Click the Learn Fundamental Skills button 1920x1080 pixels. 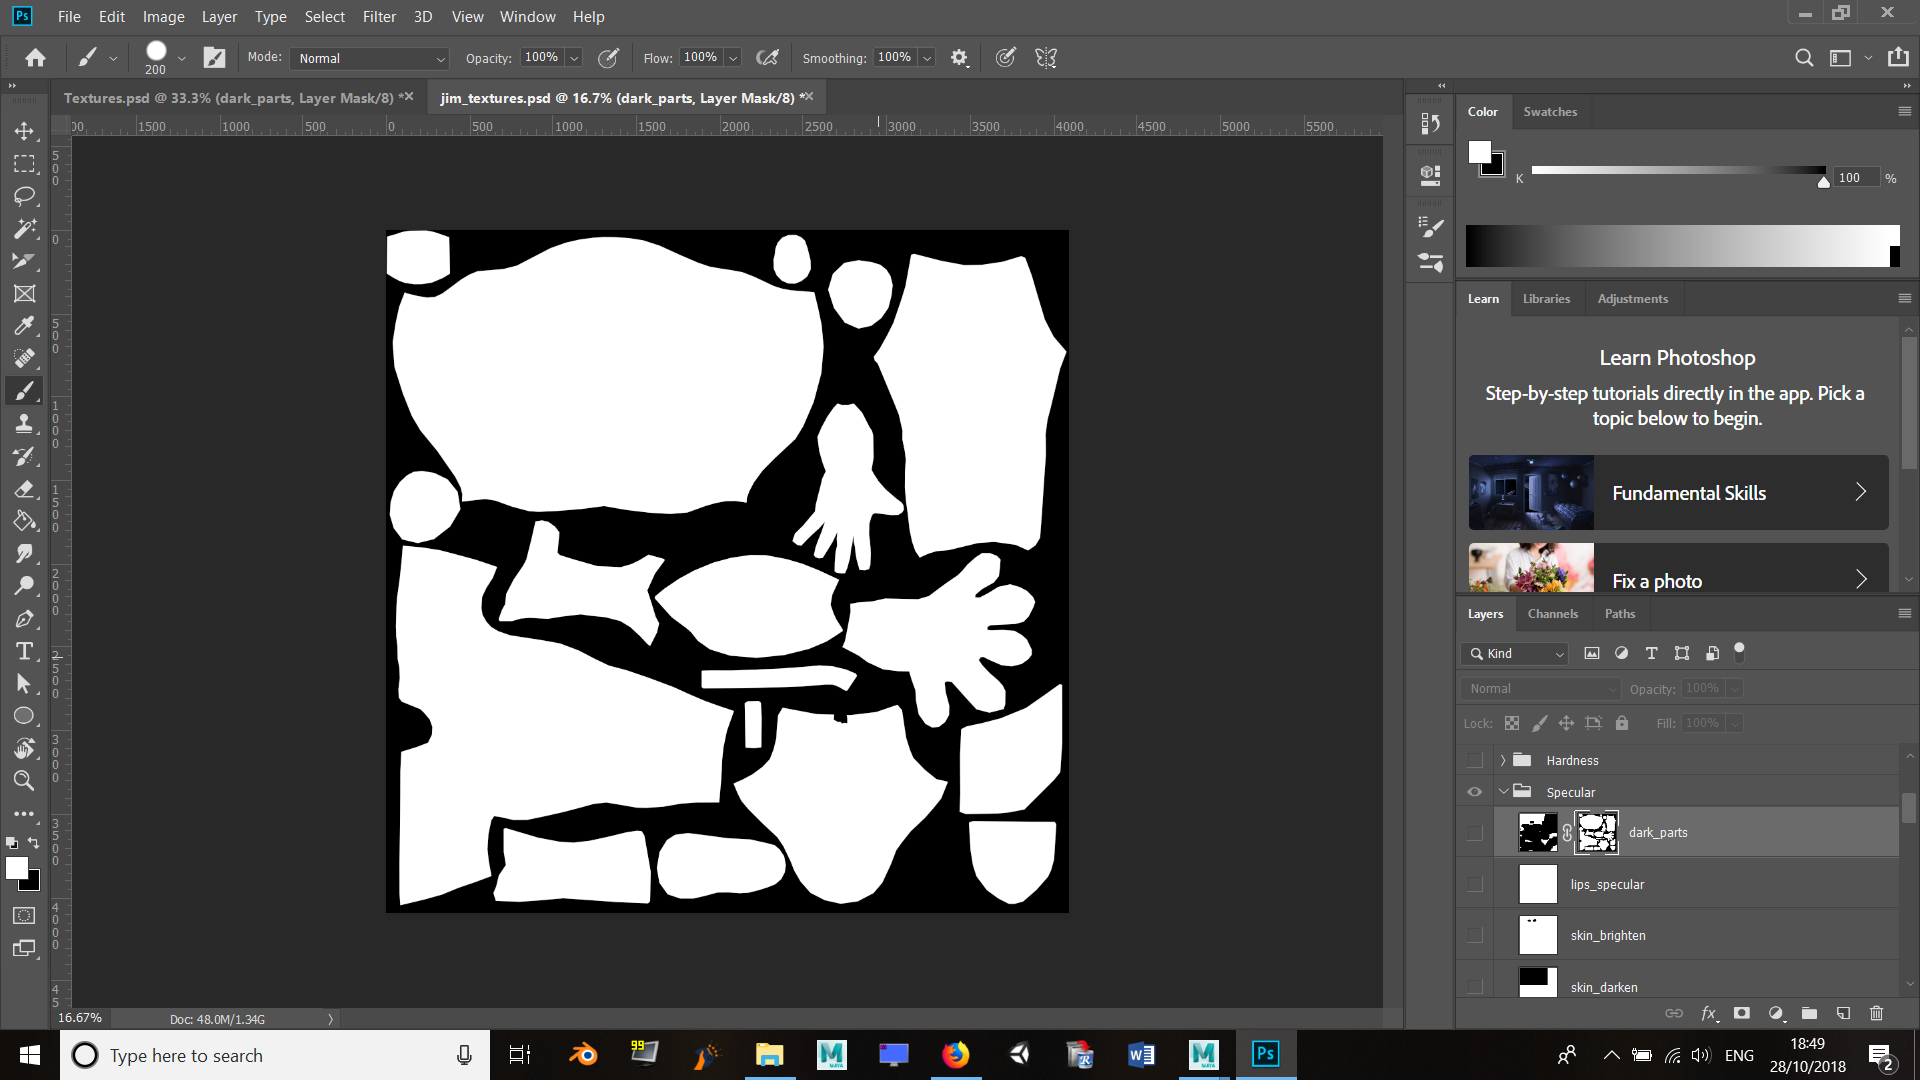[x=1676, y=492]
